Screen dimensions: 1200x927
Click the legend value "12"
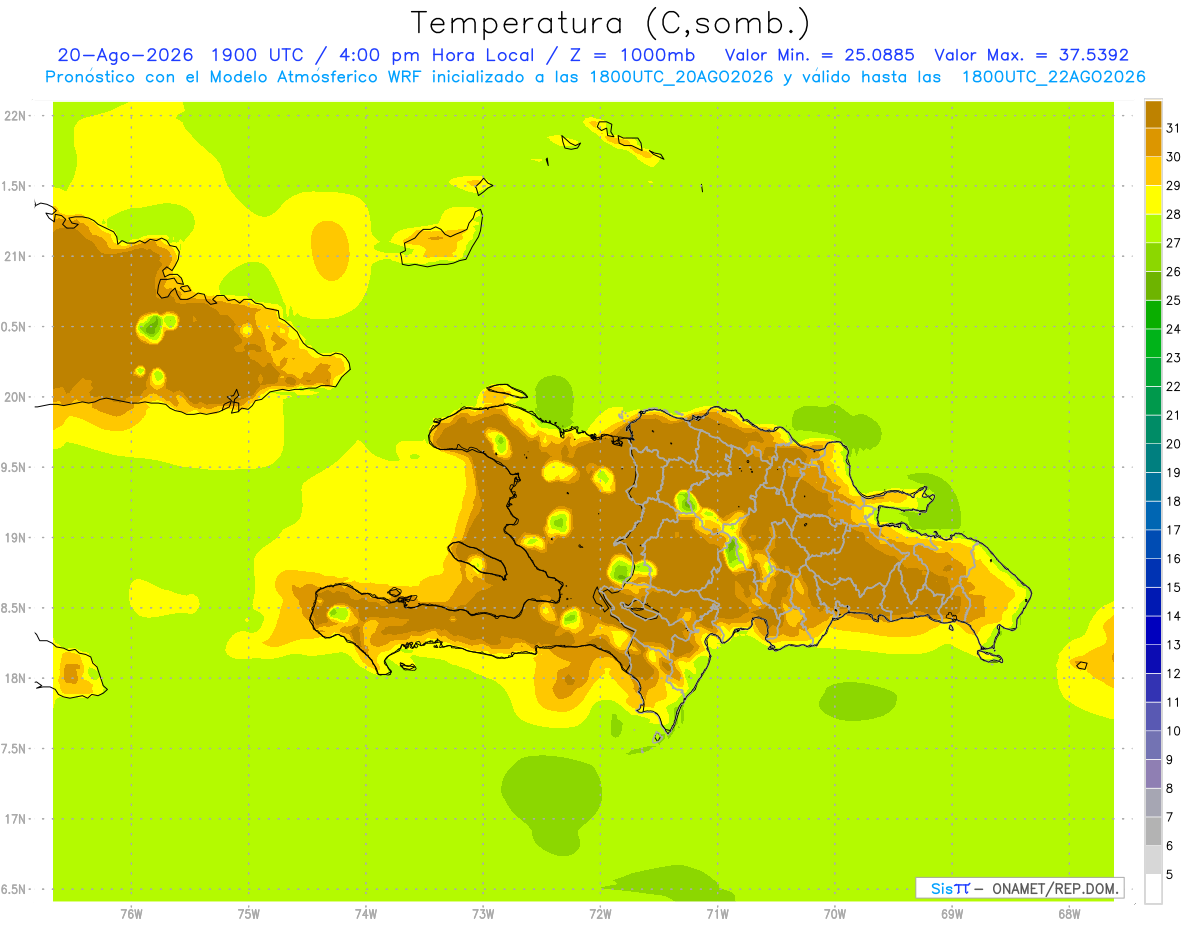click(1174, 673)
